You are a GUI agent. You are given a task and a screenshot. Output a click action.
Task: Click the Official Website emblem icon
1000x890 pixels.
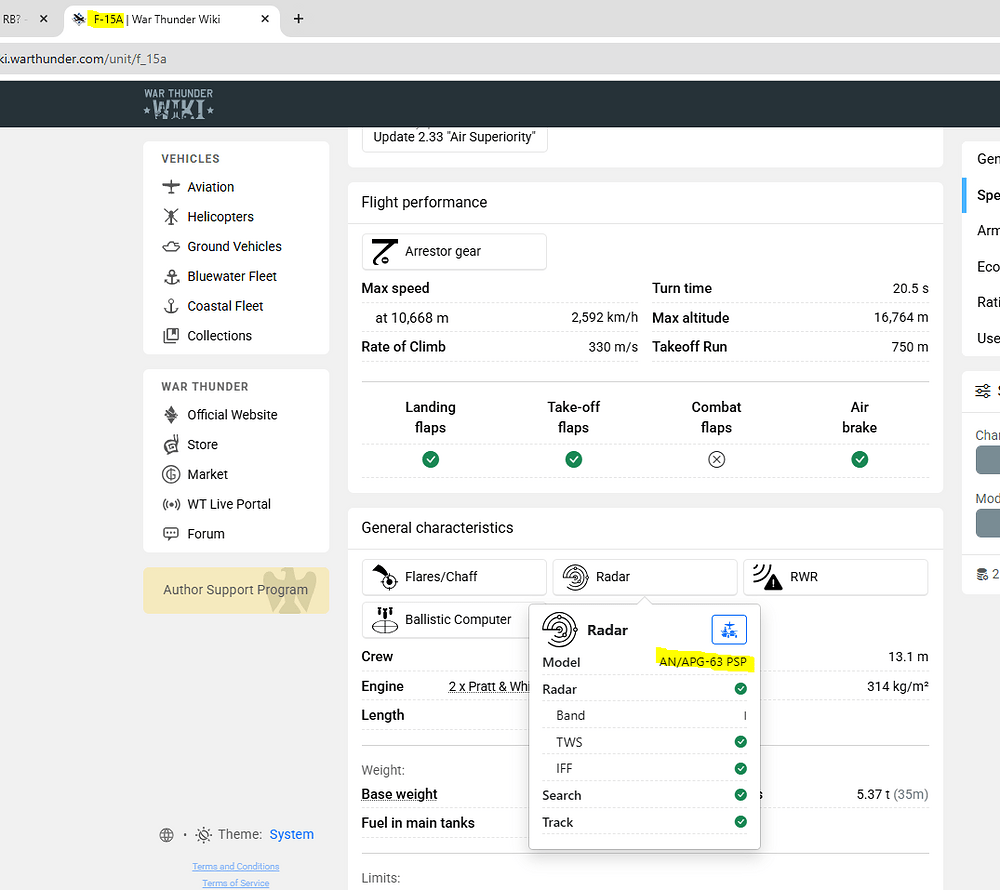[171, 415]
